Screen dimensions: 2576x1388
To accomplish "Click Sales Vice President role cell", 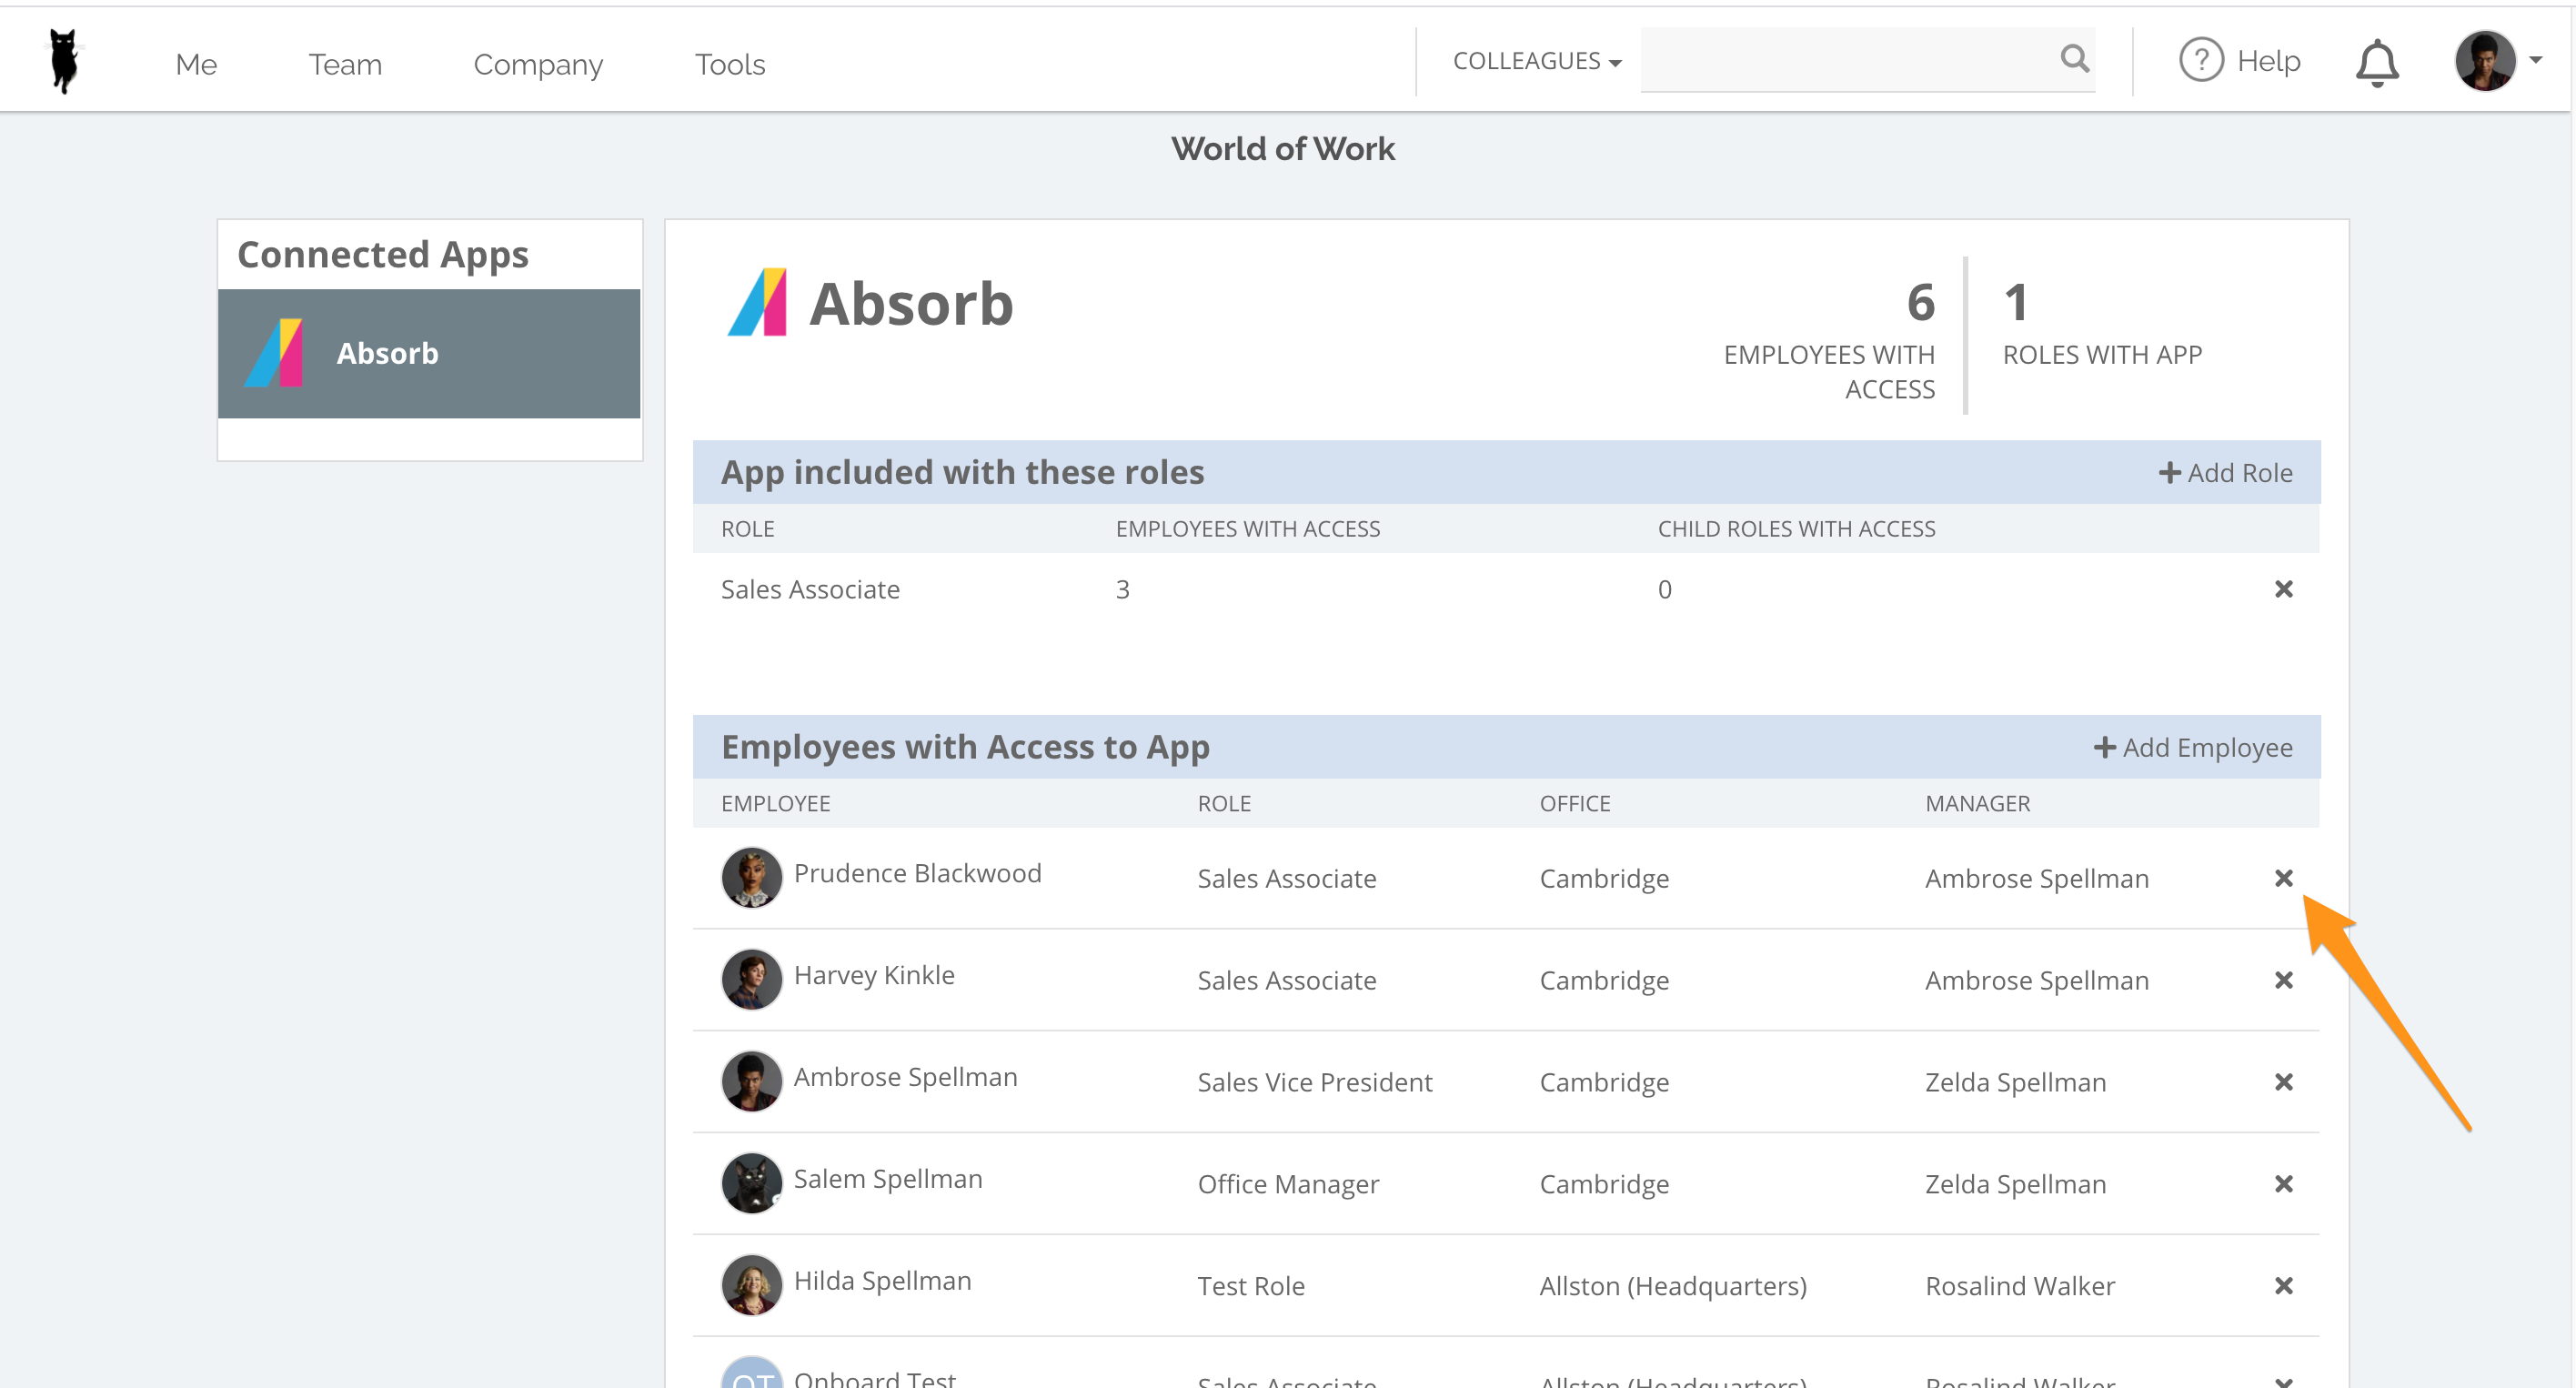I will pyautogui.click(x=1315, y=1082).
